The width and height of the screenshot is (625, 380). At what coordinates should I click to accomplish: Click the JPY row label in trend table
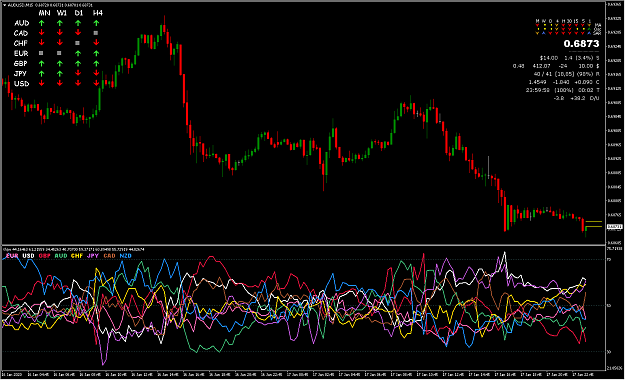coord(20,74)
